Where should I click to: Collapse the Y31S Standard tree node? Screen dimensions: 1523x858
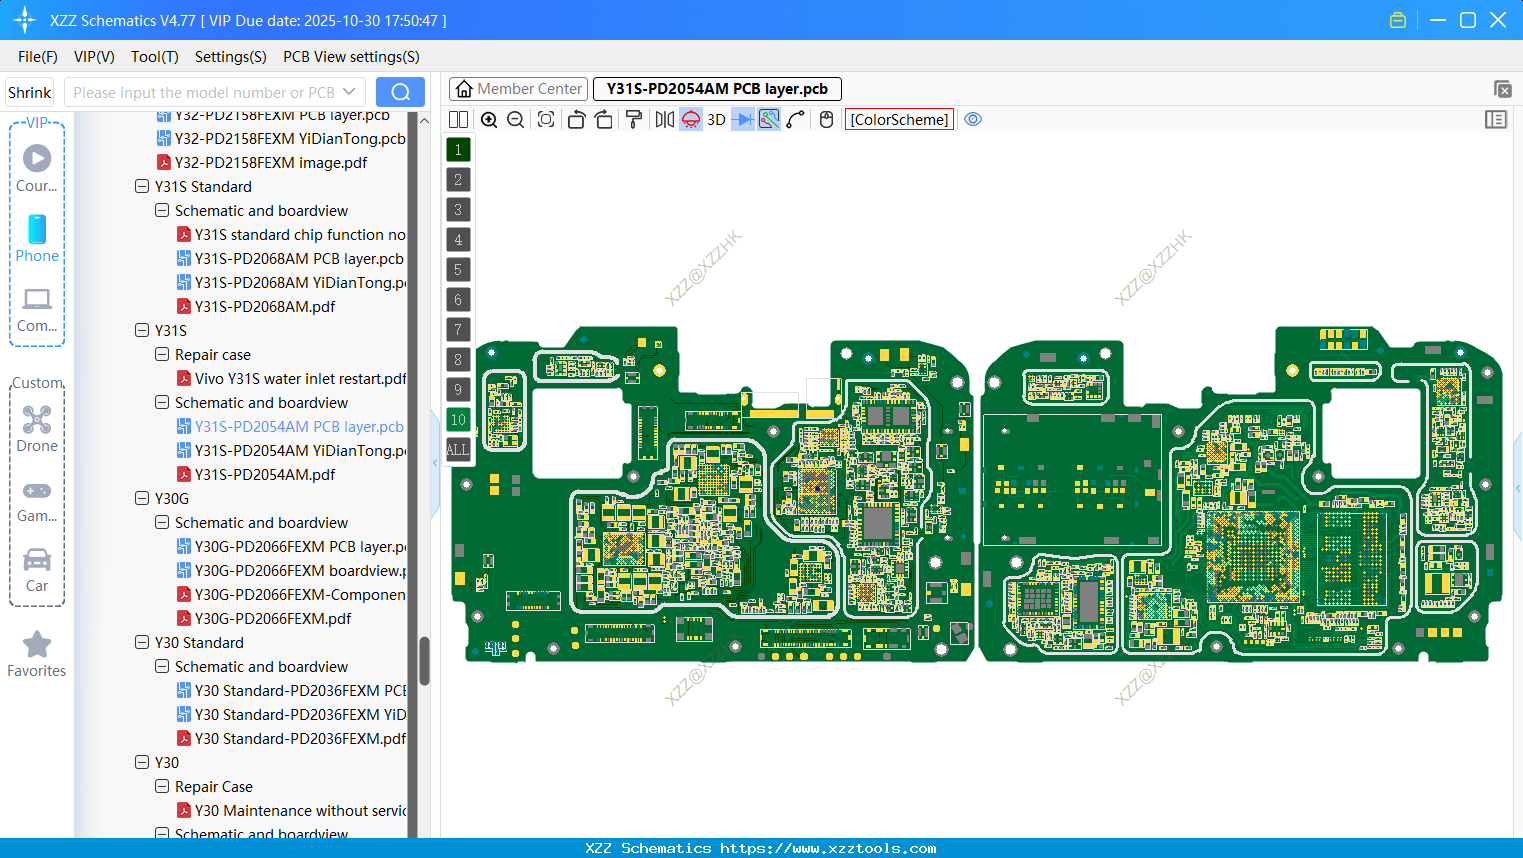[141, 186]
